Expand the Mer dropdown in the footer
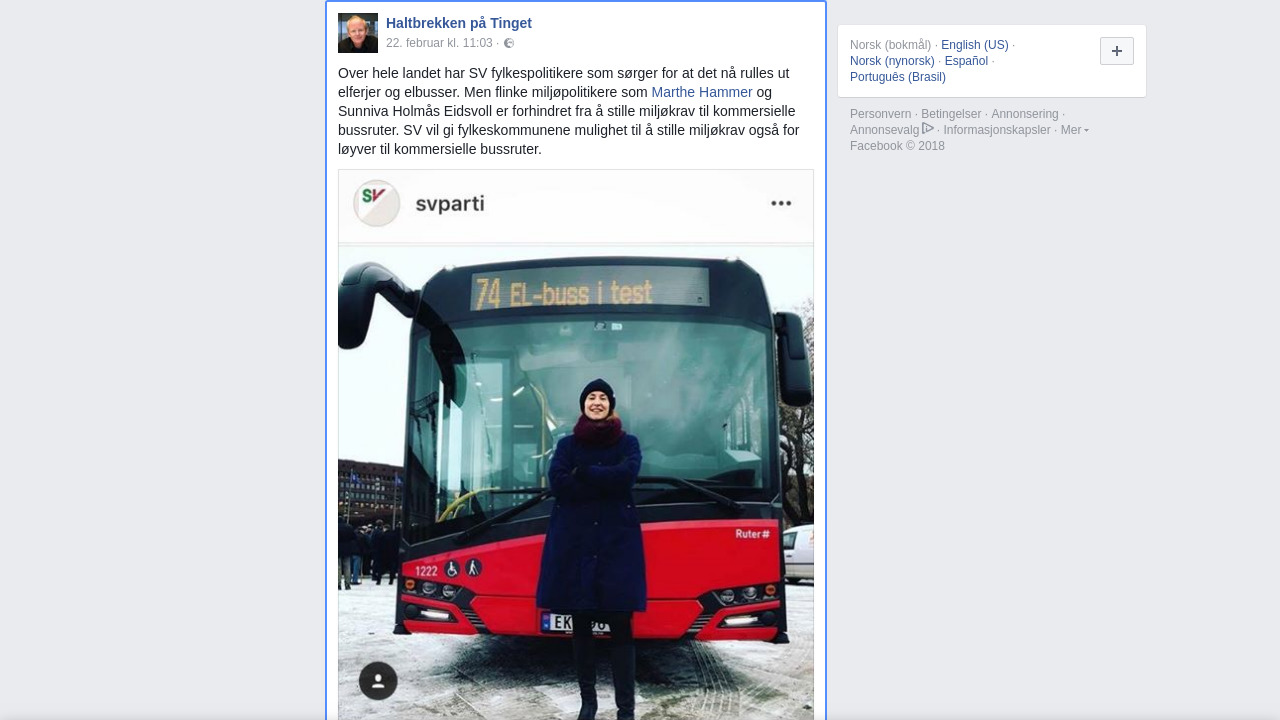Viewport: 1280px width, 720px height. click(x=1075, y=130)
